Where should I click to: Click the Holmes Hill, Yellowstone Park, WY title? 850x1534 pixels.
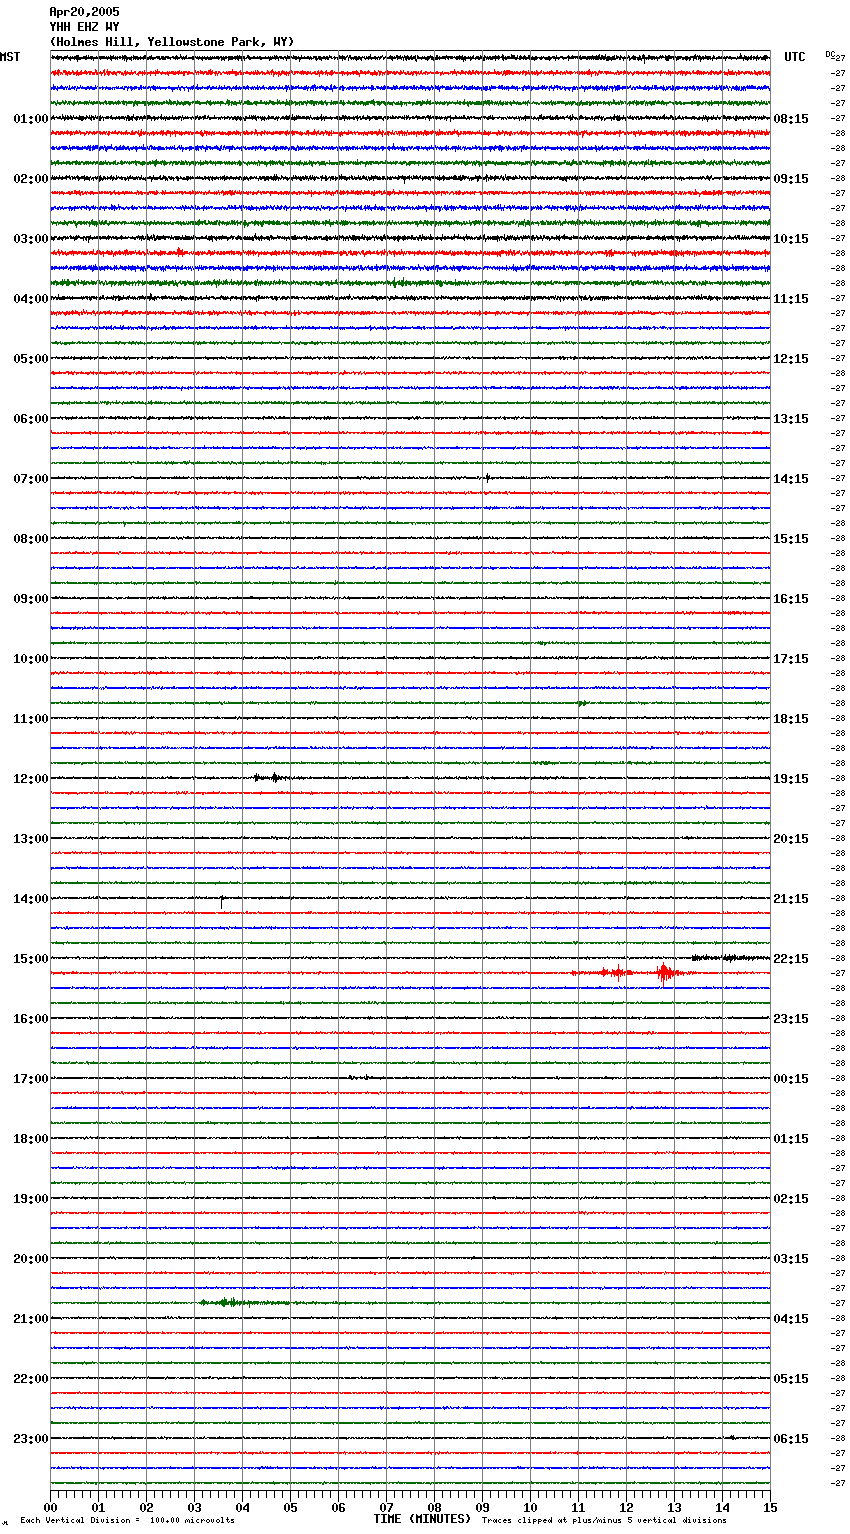click(172, 42)
